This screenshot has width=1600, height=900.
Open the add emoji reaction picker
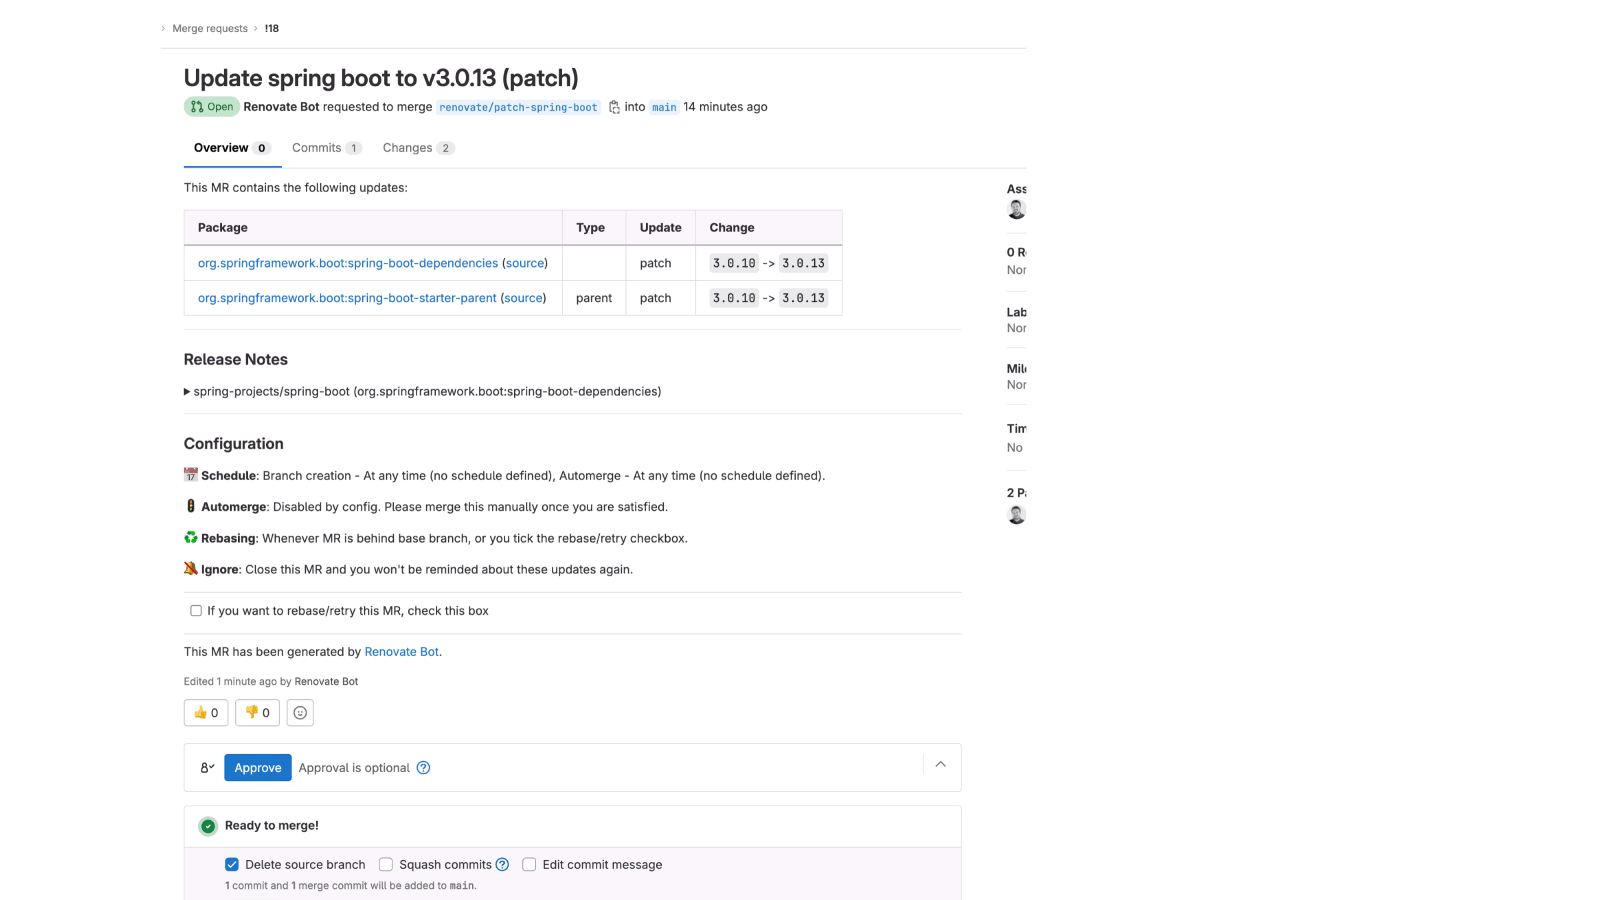click(300, 713)
